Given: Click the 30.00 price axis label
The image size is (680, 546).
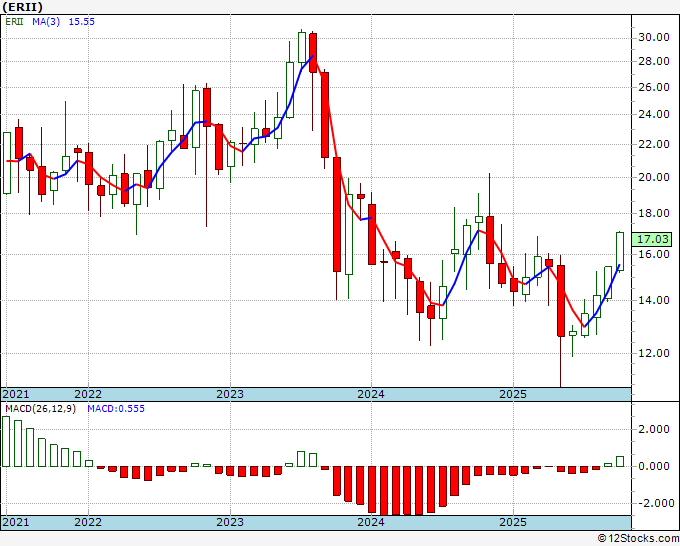Looking at the screenshot, I should [654, 37].
